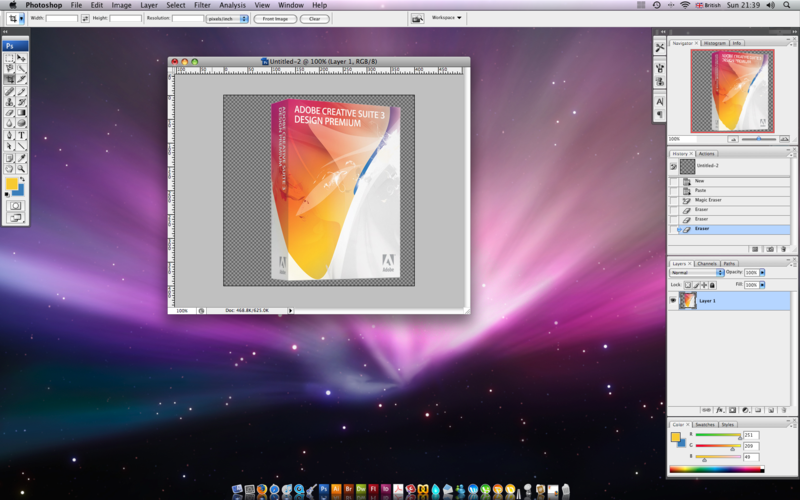Set history brush source for Magic Eraser state
The height and width of the screenshot is (500, 800).
(673, 201)
